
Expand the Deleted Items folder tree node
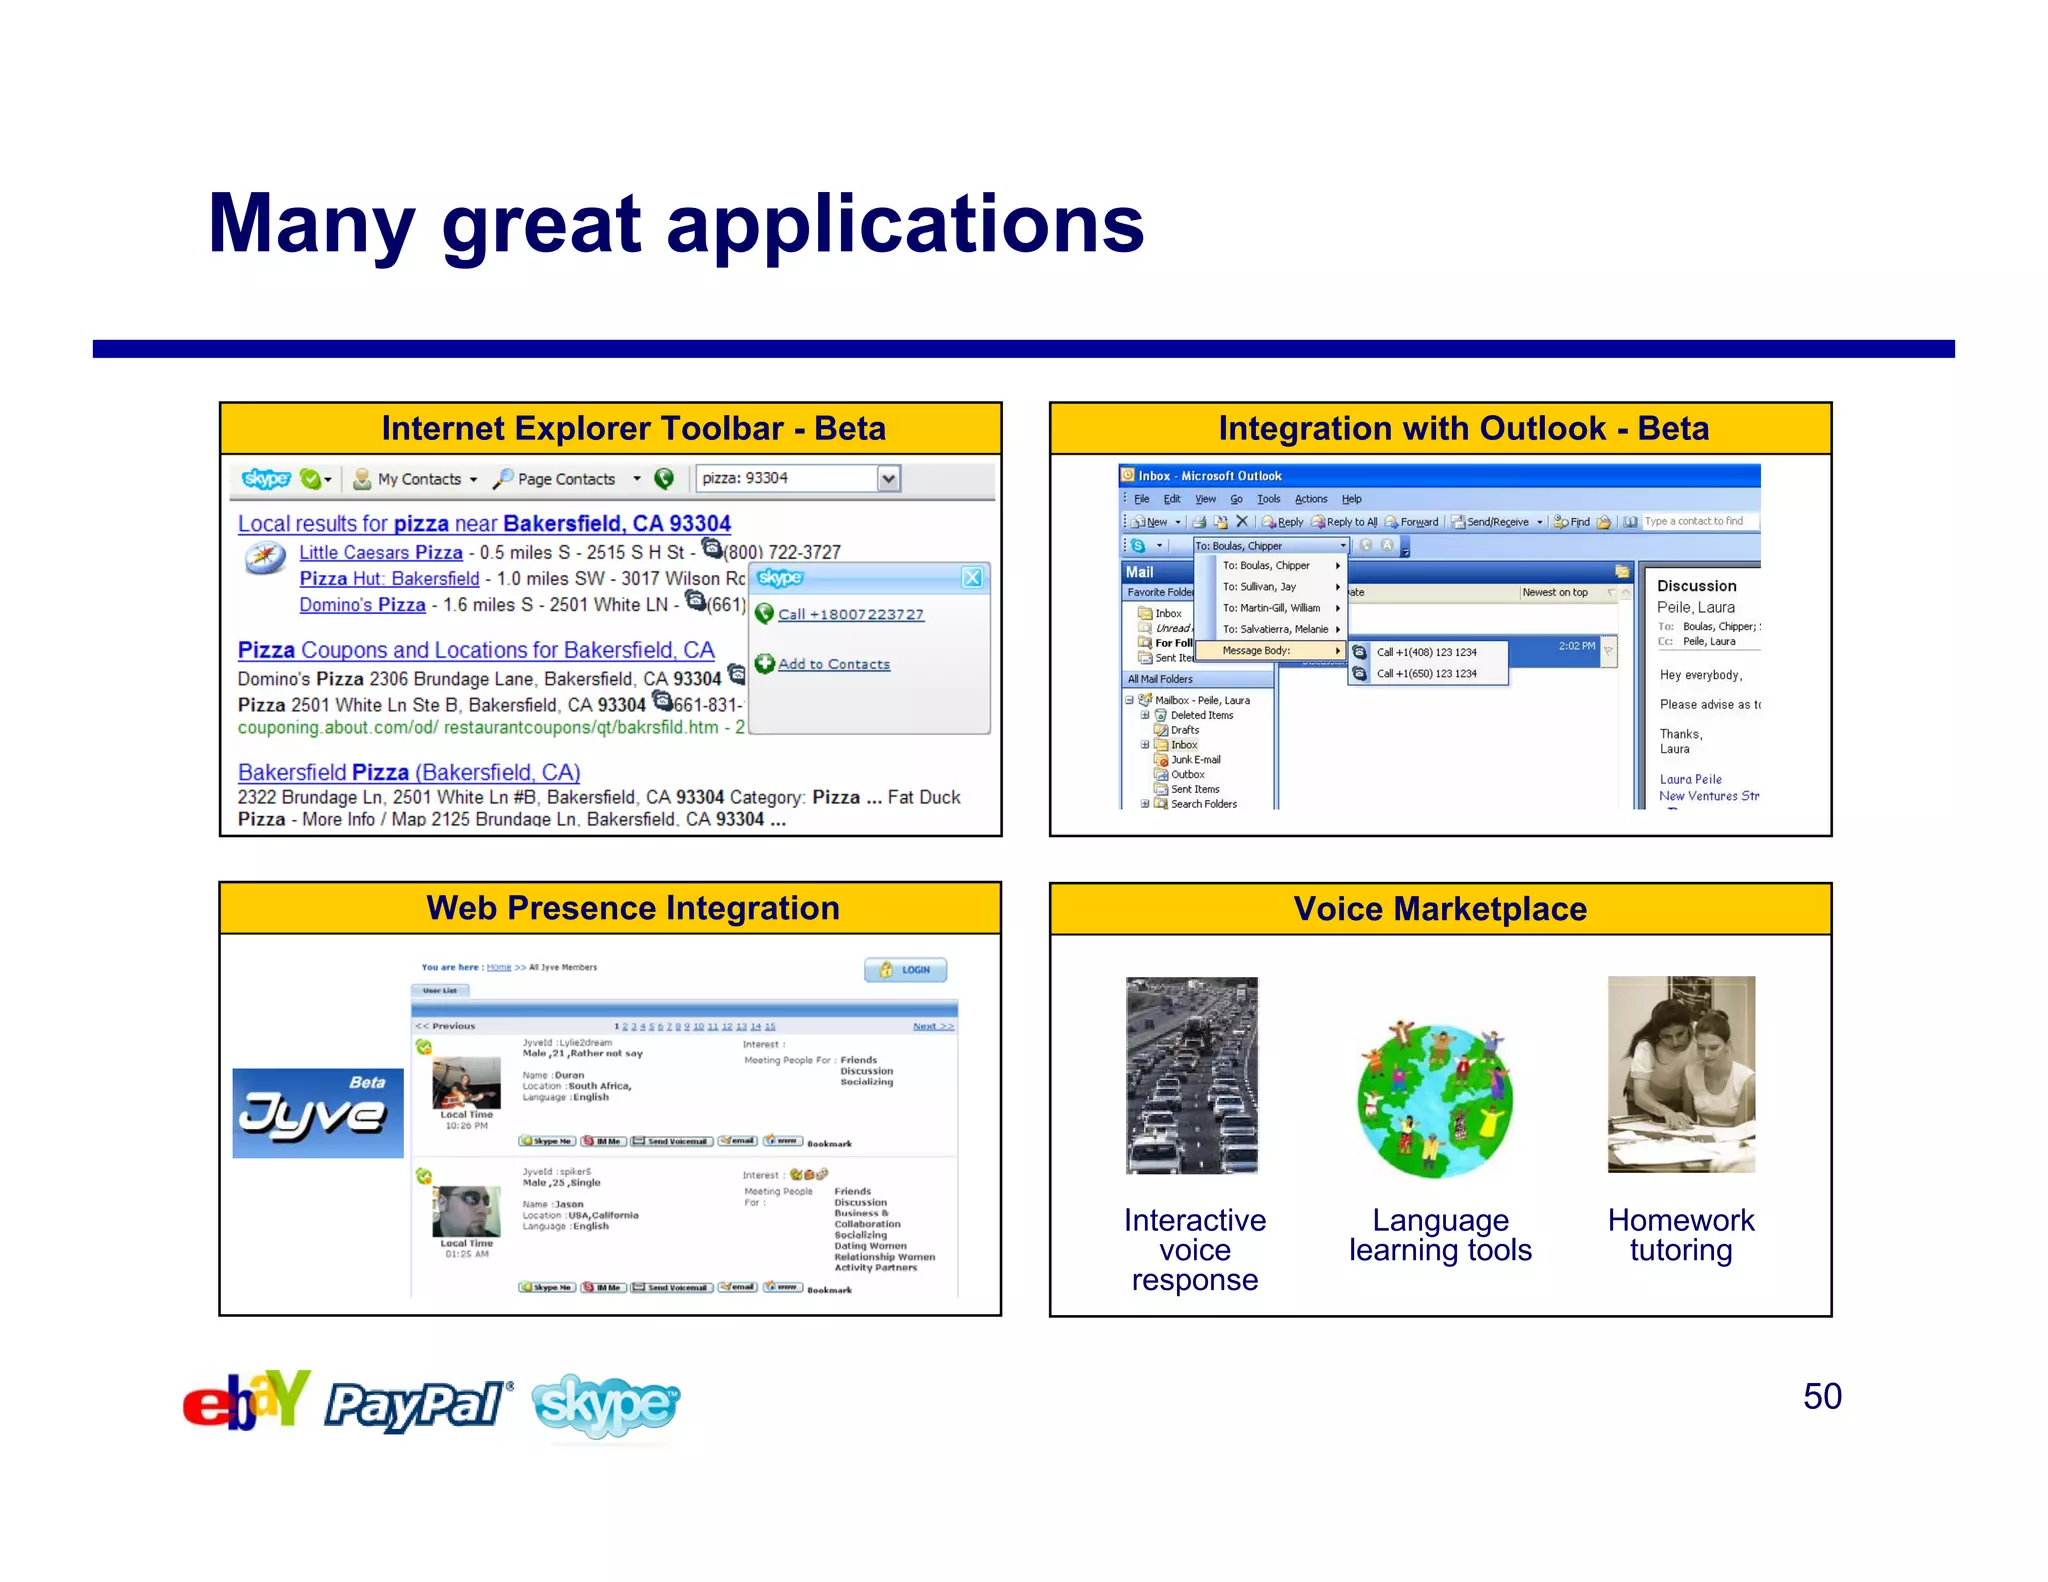point(1145,715)
